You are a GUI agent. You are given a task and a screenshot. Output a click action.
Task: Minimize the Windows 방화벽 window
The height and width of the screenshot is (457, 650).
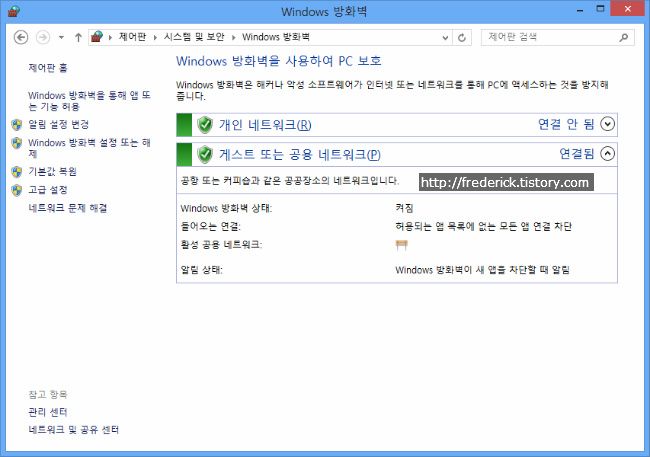(x=580, y=10)
